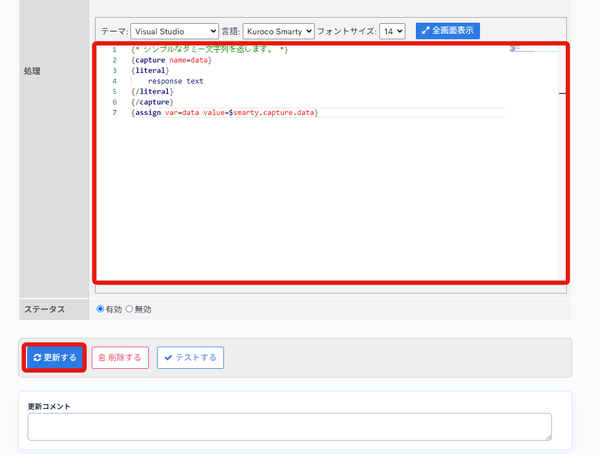600x455 pixels.
Task: Click the {capture name=data} code line
Action: coord(171,60)
